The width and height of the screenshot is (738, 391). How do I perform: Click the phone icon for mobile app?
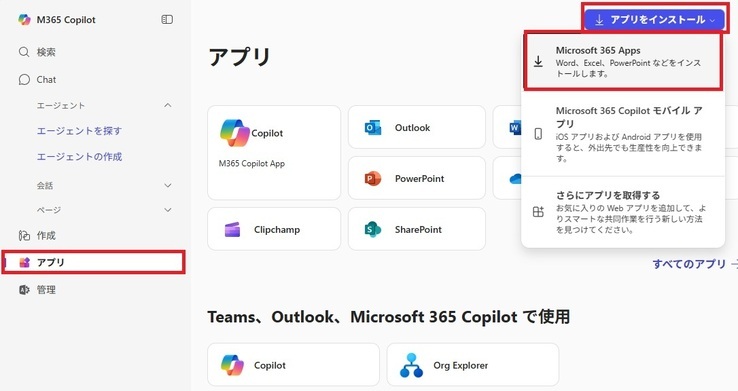click(x=538, y=134)
